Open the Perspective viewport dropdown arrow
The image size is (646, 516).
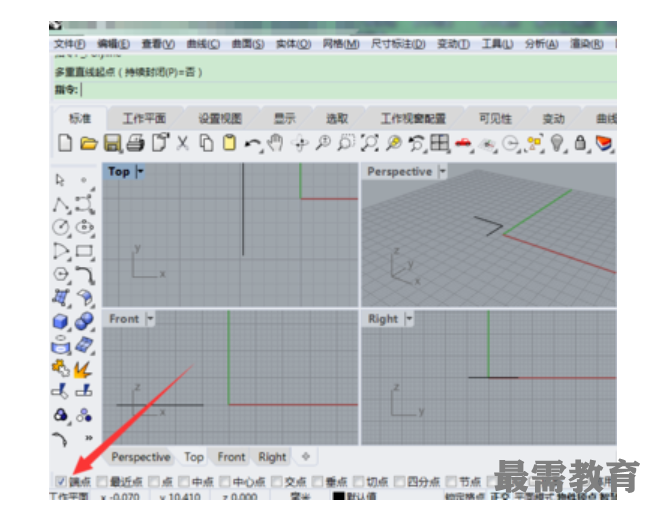[x=442, y=171]
